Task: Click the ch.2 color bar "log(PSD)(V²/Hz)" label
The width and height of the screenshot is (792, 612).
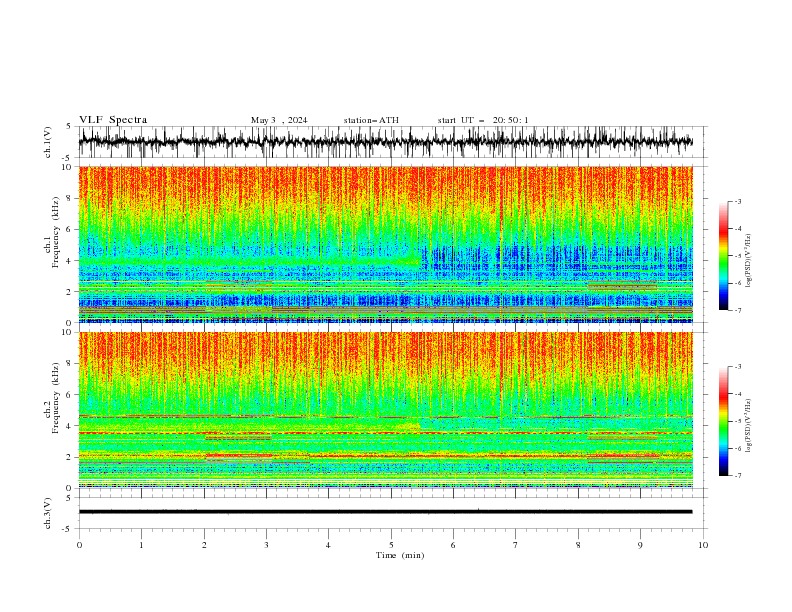Action: tap(748, 426)
